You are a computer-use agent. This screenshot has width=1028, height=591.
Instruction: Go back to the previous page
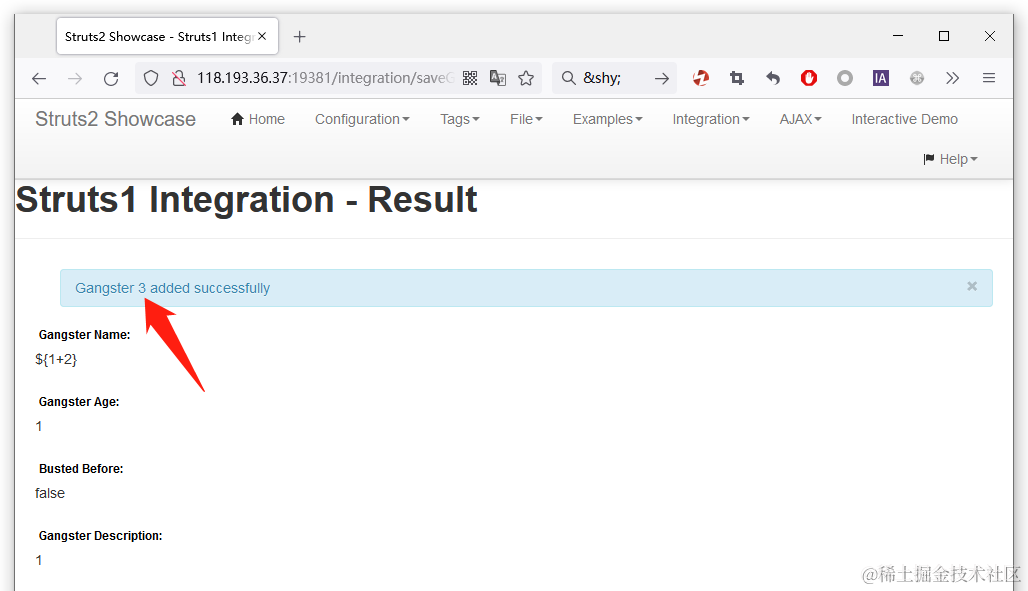[x=39, y=79]
